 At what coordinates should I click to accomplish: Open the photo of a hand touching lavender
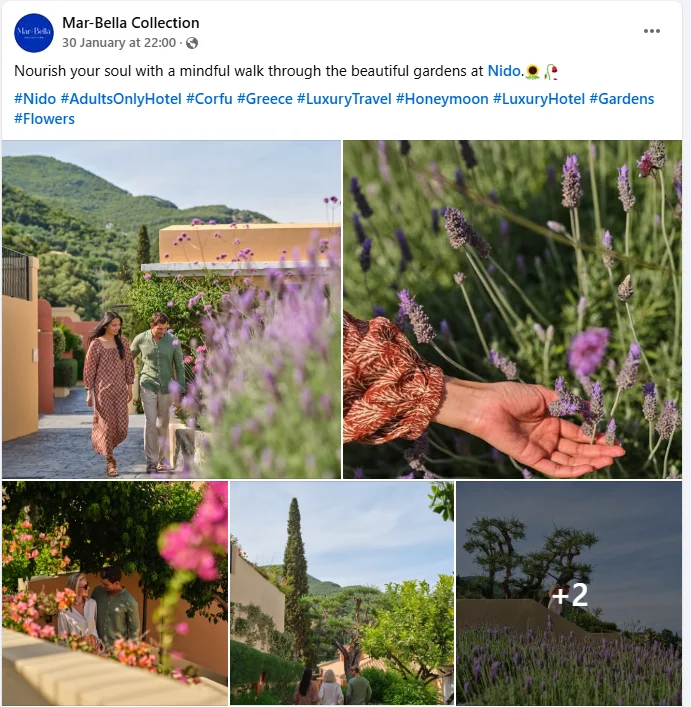(x=512, y=309)
